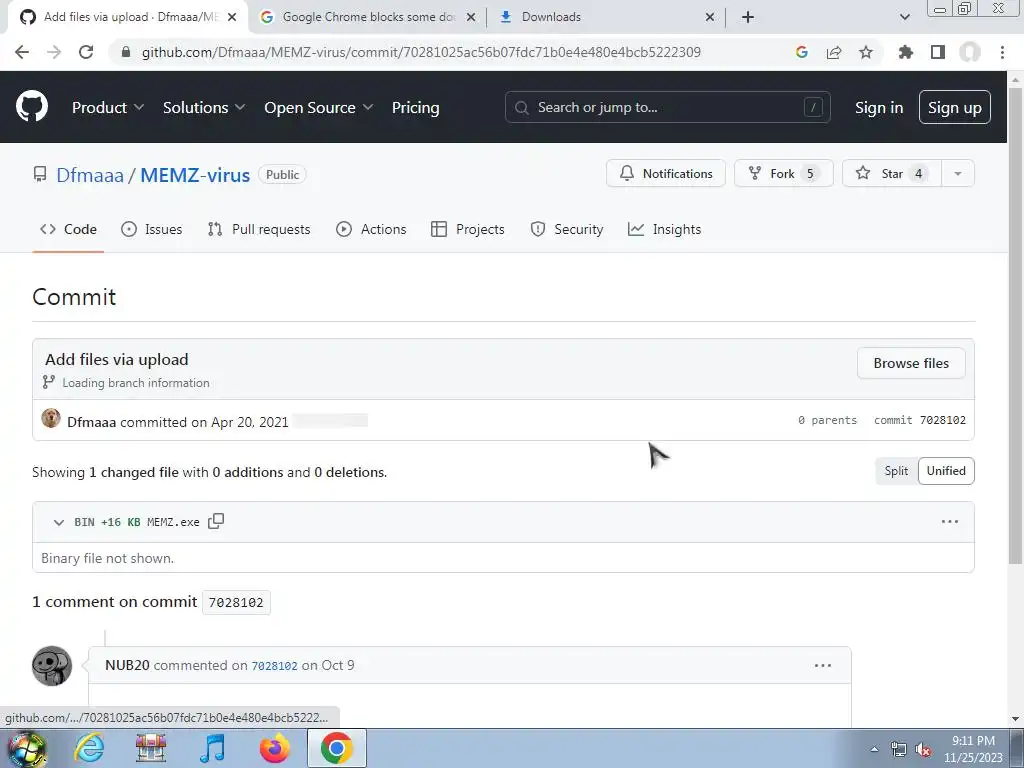Open the share page icon in address bar
1024x768 pixels.
834,52
